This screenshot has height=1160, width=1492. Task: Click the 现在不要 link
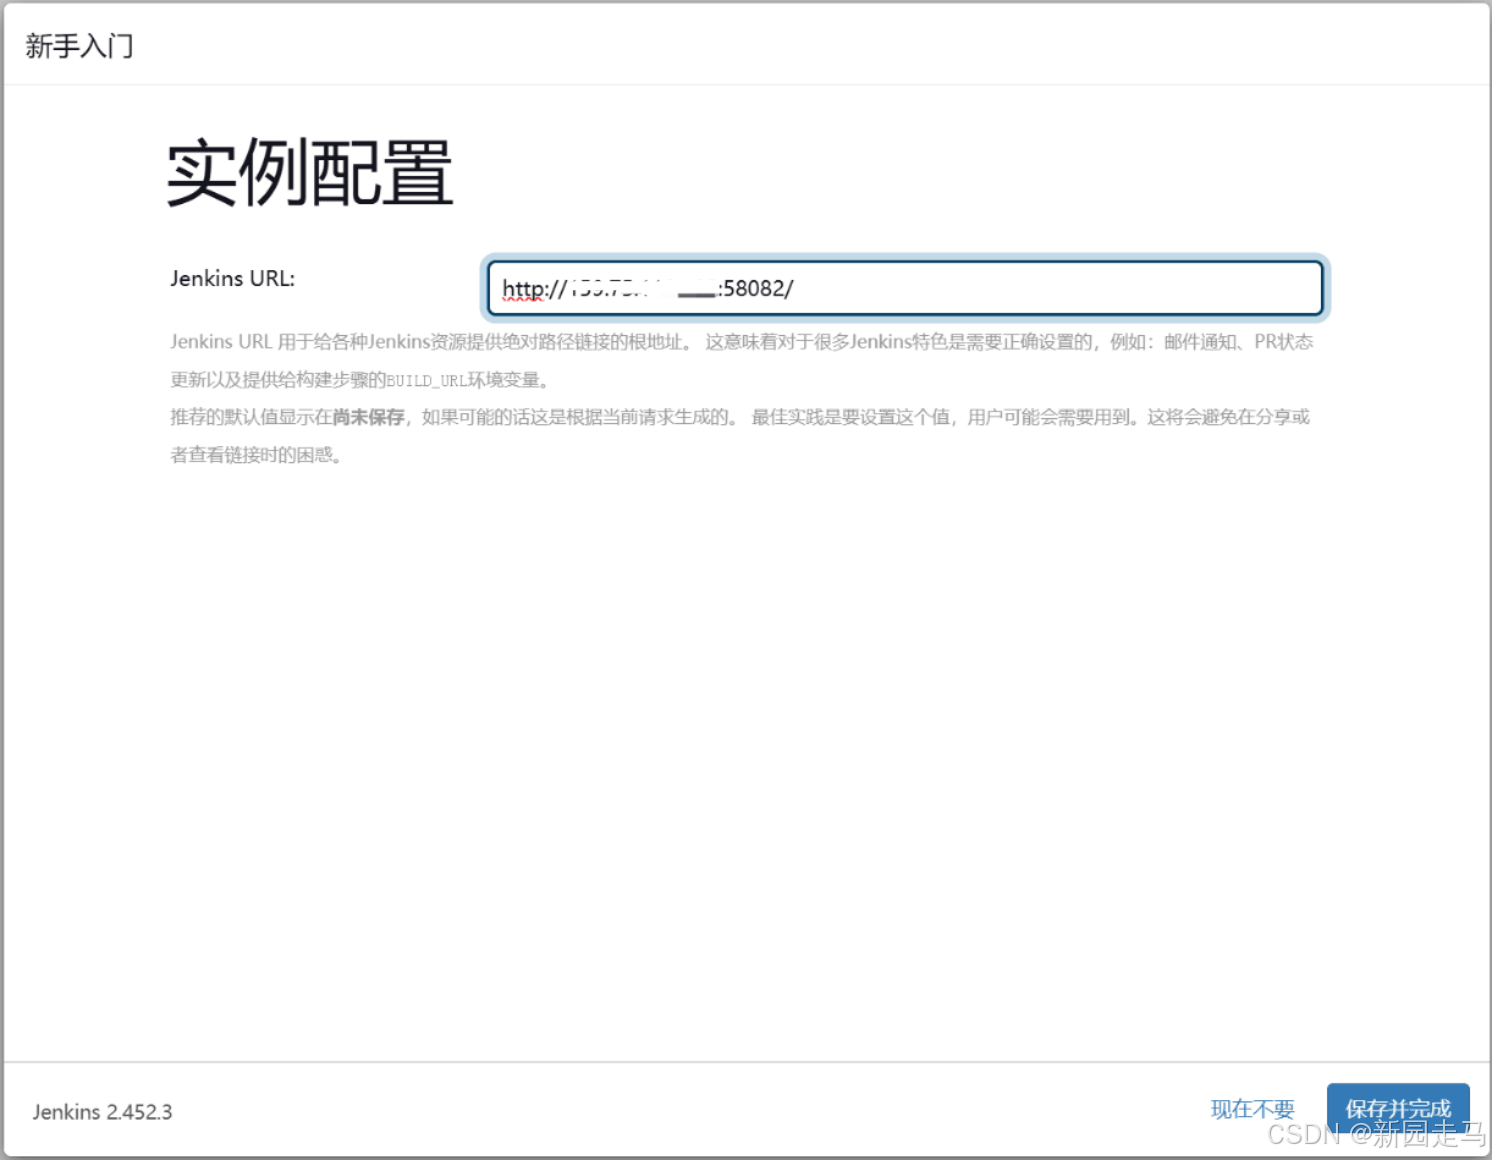[x=1252, y=1109]
